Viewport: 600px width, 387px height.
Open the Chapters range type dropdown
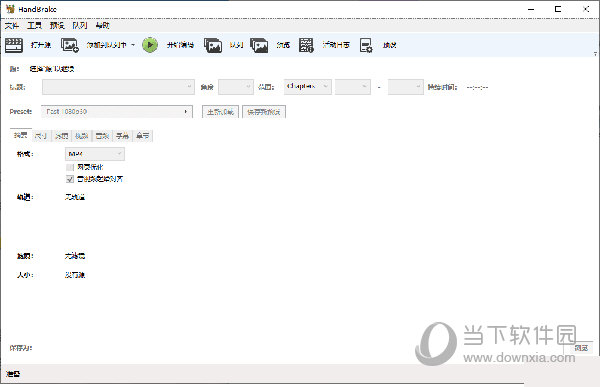(308, 87)
